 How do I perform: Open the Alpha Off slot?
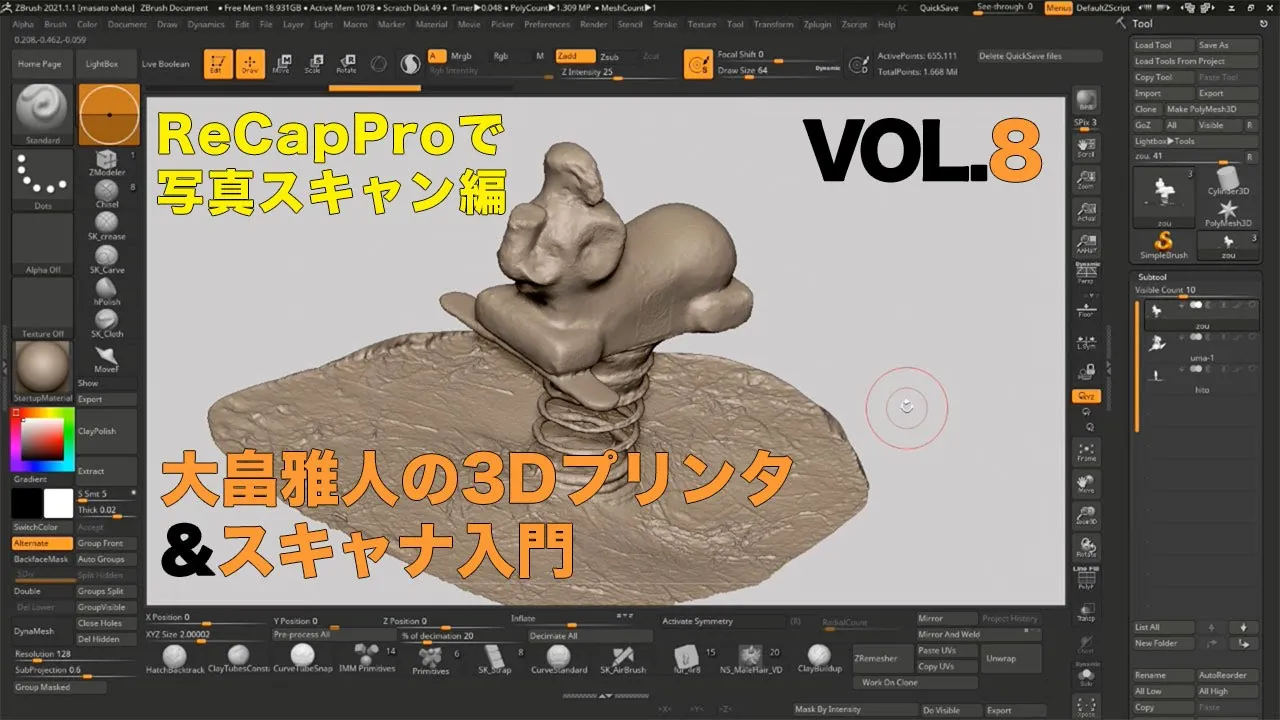(42, 244)
